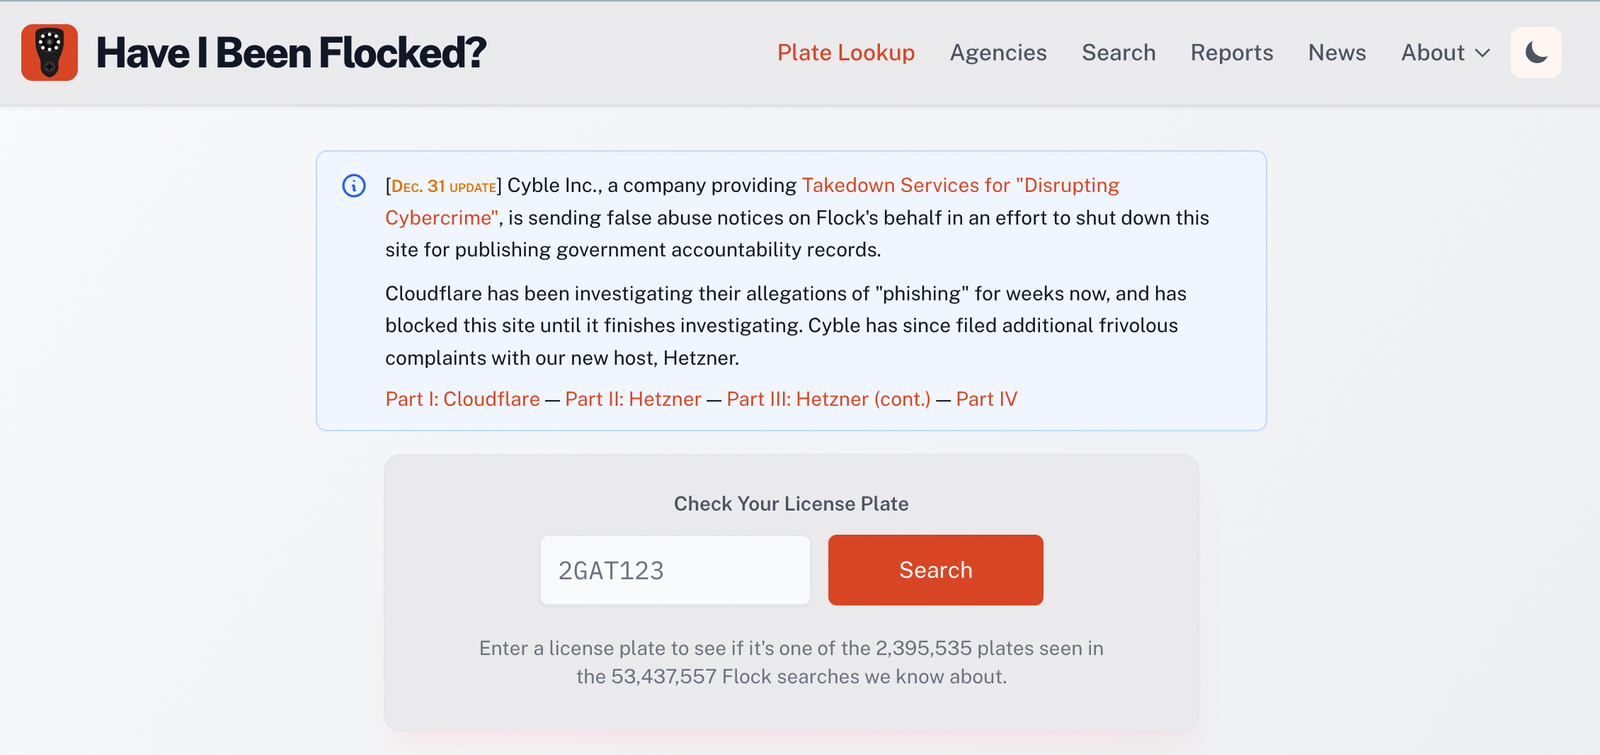
Task: Go to the News section
Action: 1337,53
